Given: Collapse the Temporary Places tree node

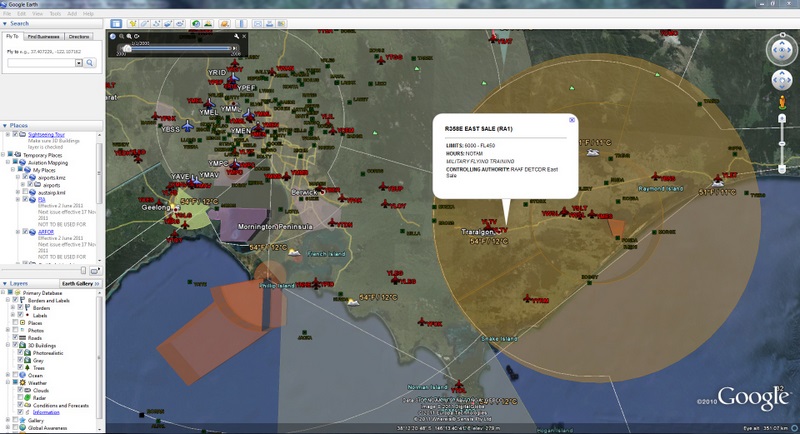Looking at the screenshot, I should coord(4,155).
